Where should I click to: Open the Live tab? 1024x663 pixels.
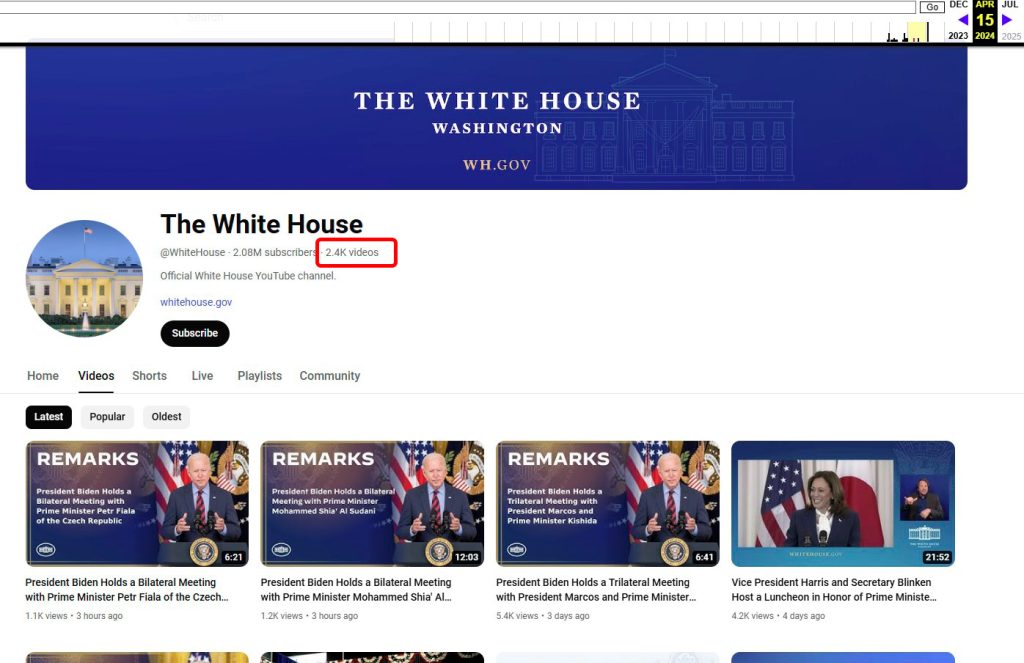[x=202, y=376]
